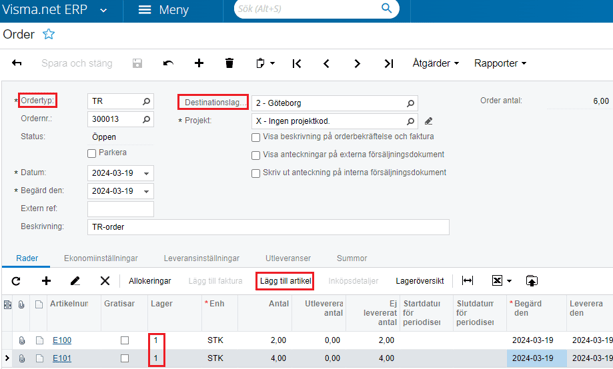Open lookup for Ordernr field
Viewport: 613px width, 369px height.
pos(146,119)
